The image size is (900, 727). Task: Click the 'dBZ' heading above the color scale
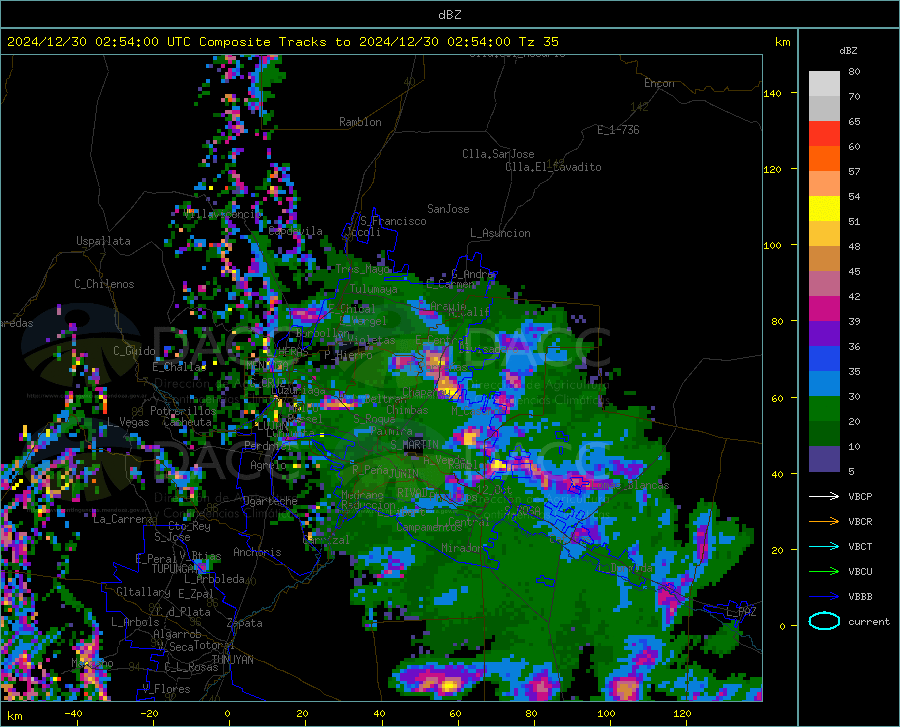click(848, 50)
